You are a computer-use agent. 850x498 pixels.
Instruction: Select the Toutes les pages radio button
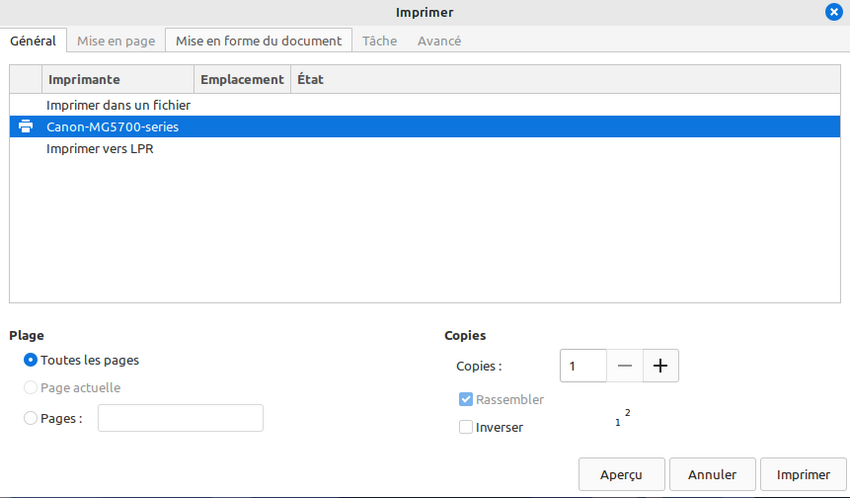click(x=30, y=360)
